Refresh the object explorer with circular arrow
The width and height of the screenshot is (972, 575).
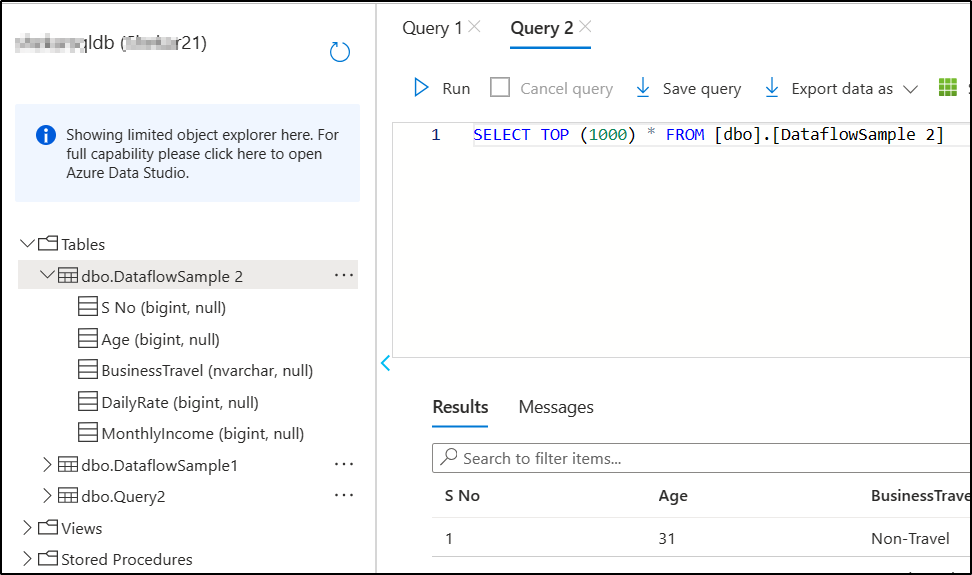[340, 52]
